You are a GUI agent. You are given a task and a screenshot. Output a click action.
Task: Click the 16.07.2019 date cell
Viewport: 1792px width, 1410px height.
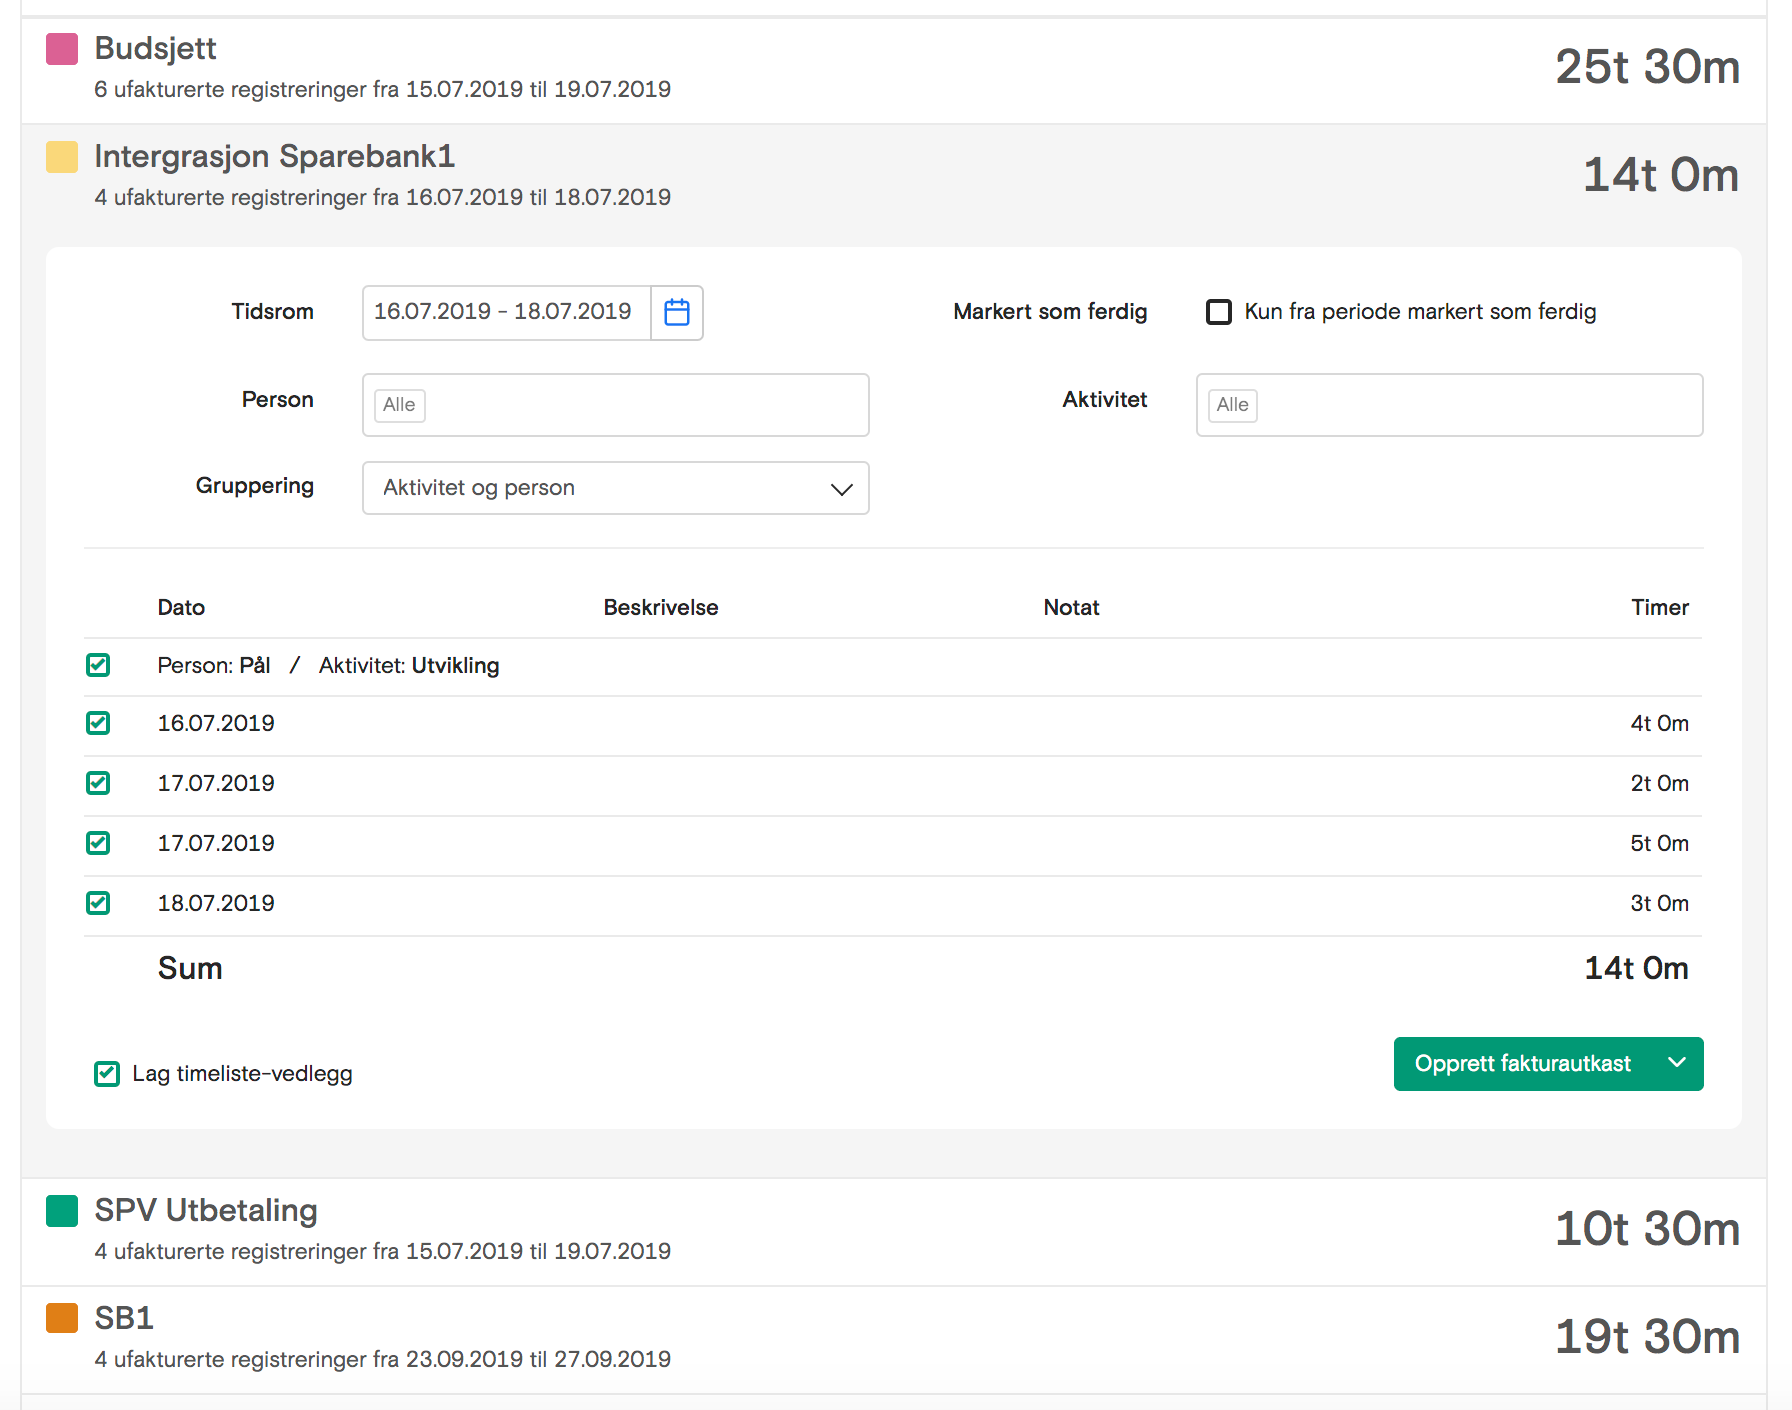216,723
